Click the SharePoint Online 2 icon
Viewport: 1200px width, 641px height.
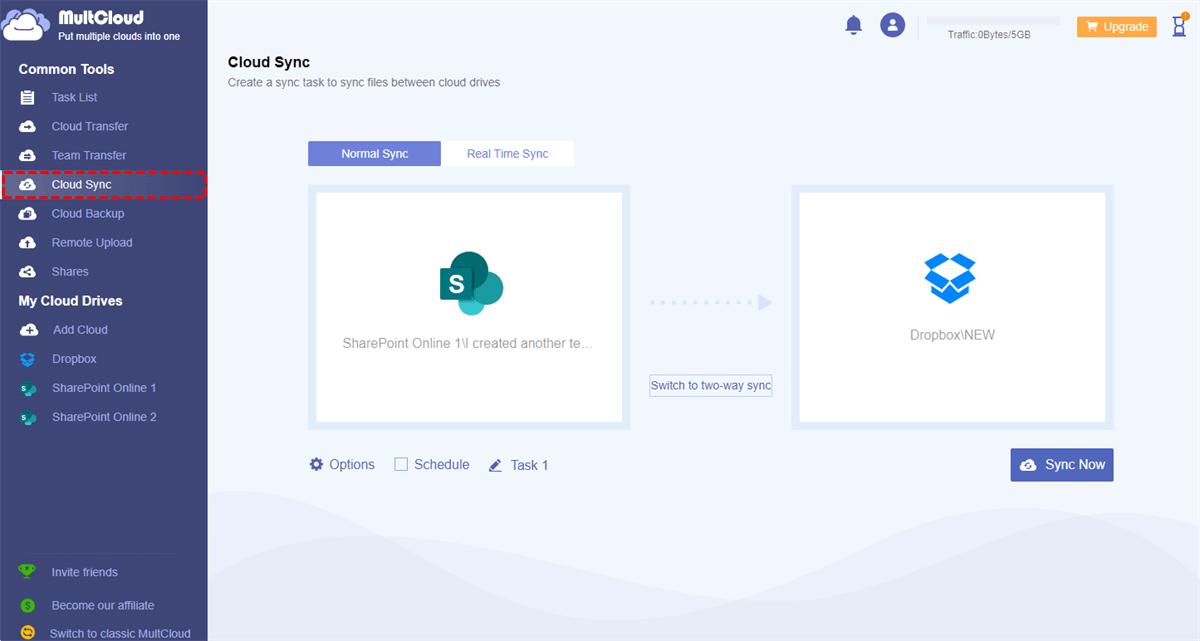pos(28,417)
